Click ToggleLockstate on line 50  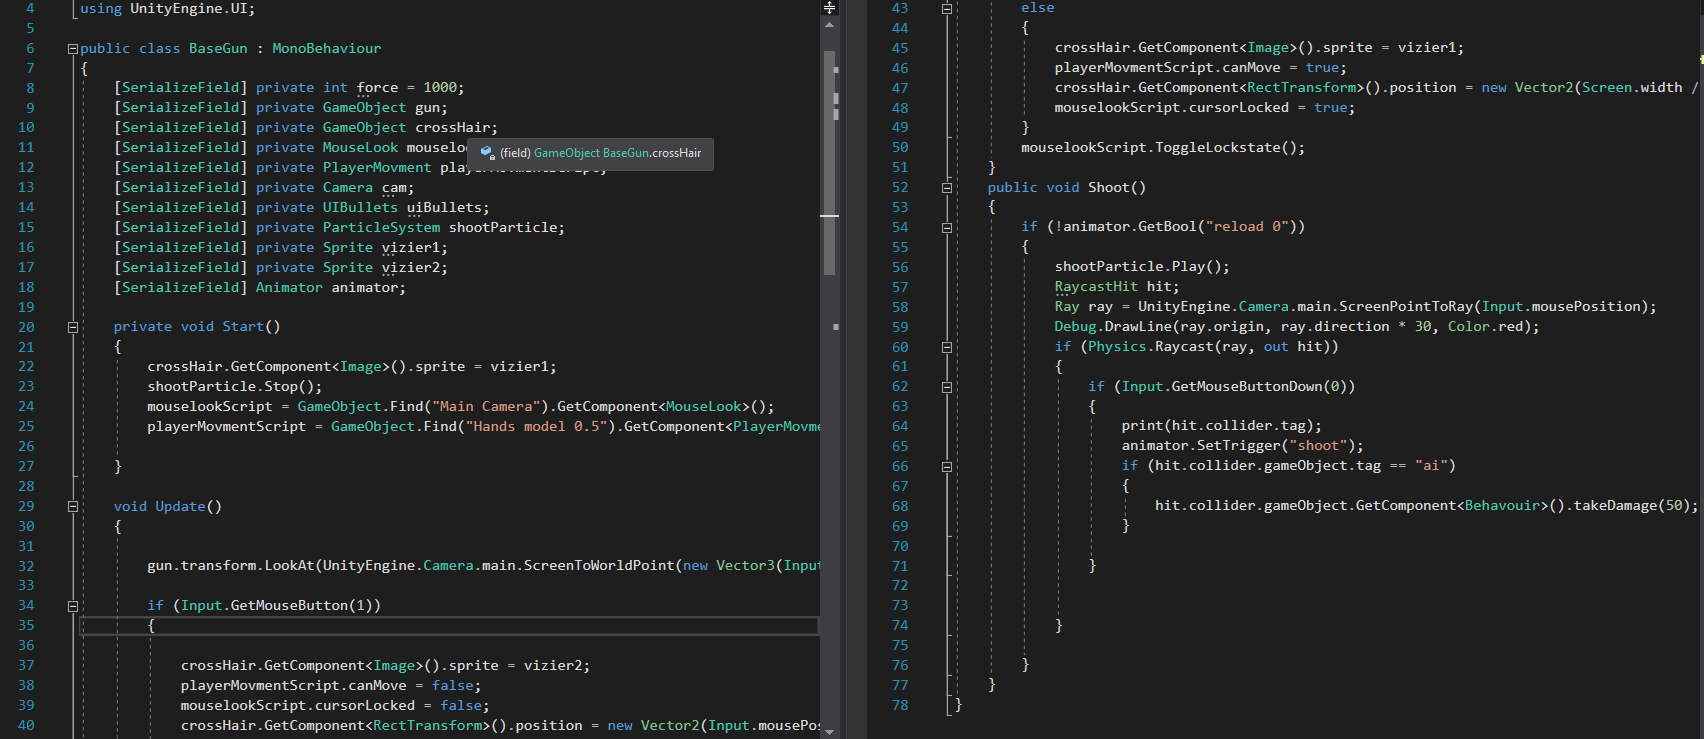coord(1217,148)
